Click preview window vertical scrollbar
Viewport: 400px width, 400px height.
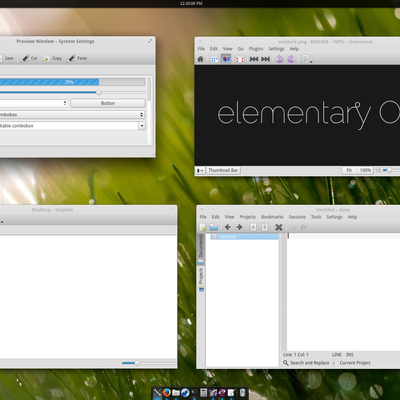tap(149, 89)
